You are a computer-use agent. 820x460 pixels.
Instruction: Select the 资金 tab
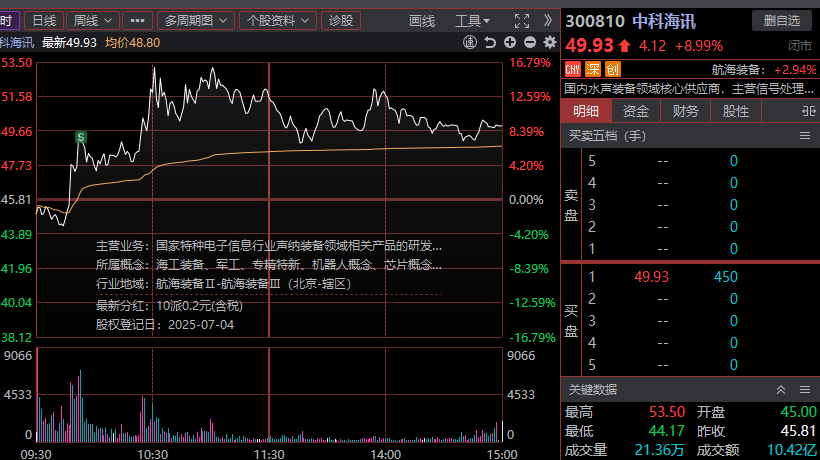tap(635, 111)
